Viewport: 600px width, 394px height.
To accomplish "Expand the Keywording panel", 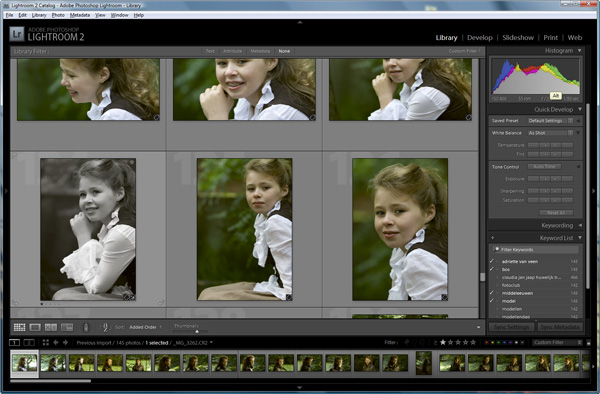I will pos(580,225).
